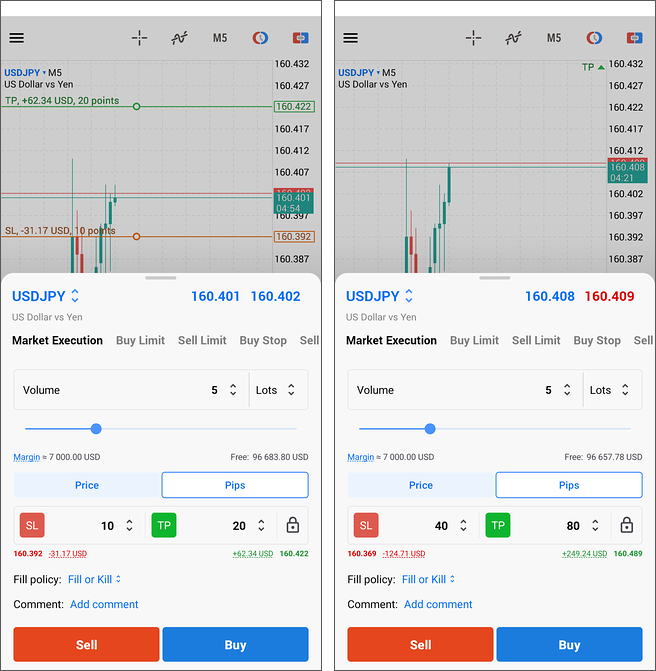Image resolution: width=656 pixels, height=671 pixels.
Task: Open Fill or Kill policy dropdown, right panel
Action: pyautogui.click(x=428, y=579)
